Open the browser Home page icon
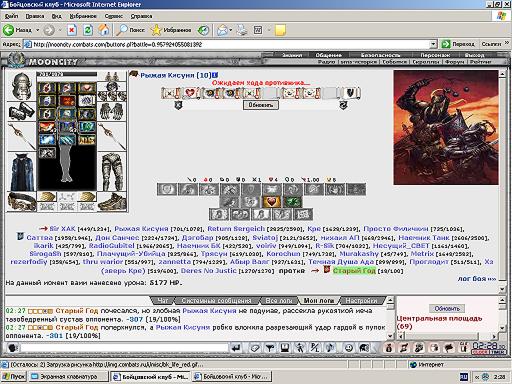Image resolution: width=512 pixels, height=384 pixels. (104, 30)
